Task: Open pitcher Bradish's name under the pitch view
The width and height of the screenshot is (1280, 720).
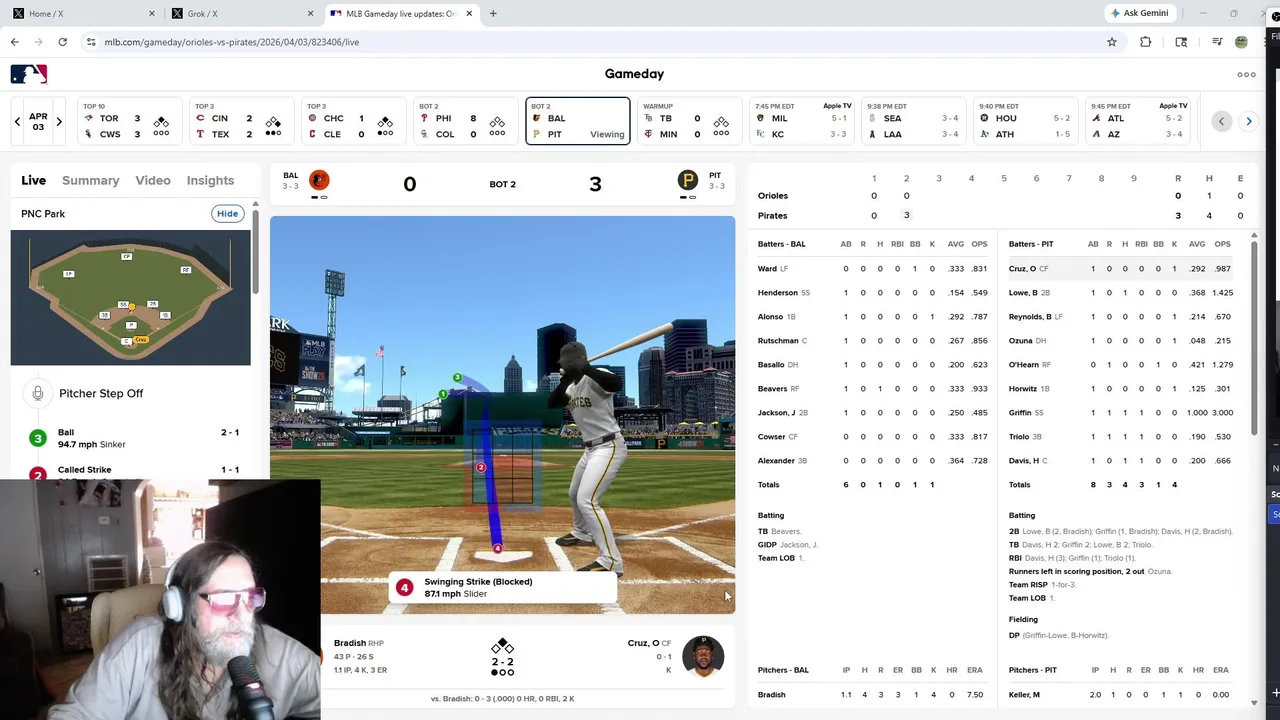Action: (x=350, y=643)
